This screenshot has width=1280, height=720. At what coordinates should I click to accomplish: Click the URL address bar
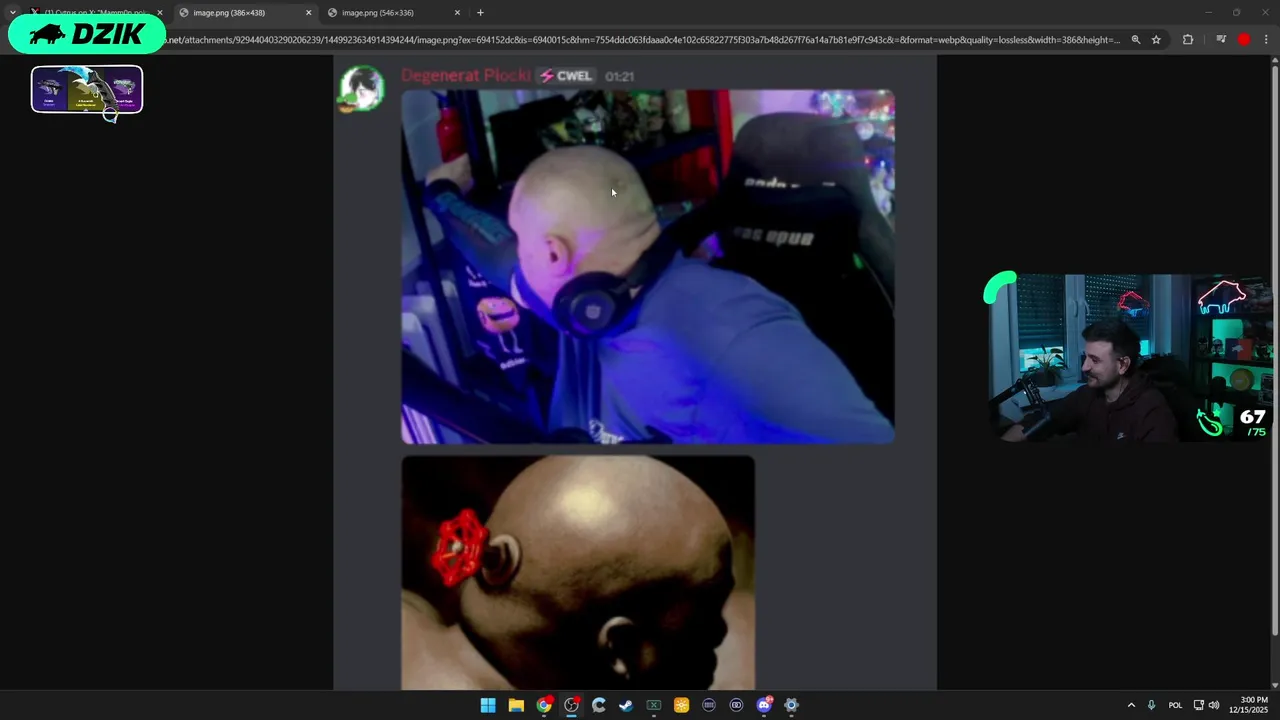(642, 40)
